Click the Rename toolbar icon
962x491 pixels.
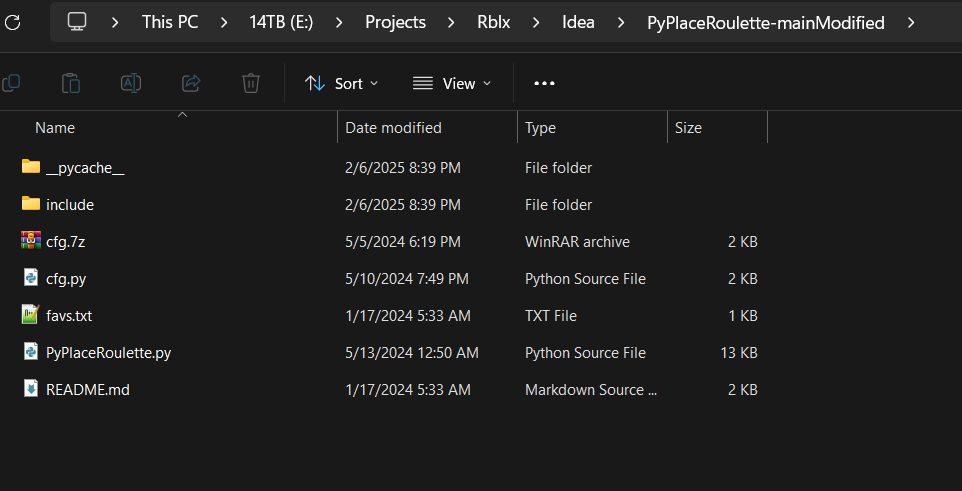click(131, 83)
